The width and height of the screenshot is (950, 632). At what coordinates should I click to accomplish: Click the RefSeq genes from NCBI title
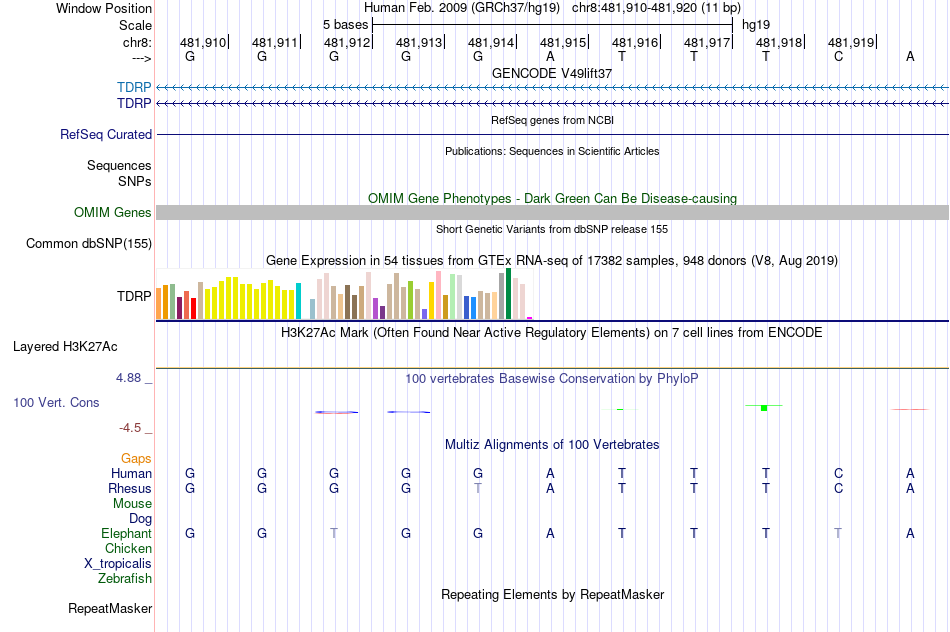point(553,120)
